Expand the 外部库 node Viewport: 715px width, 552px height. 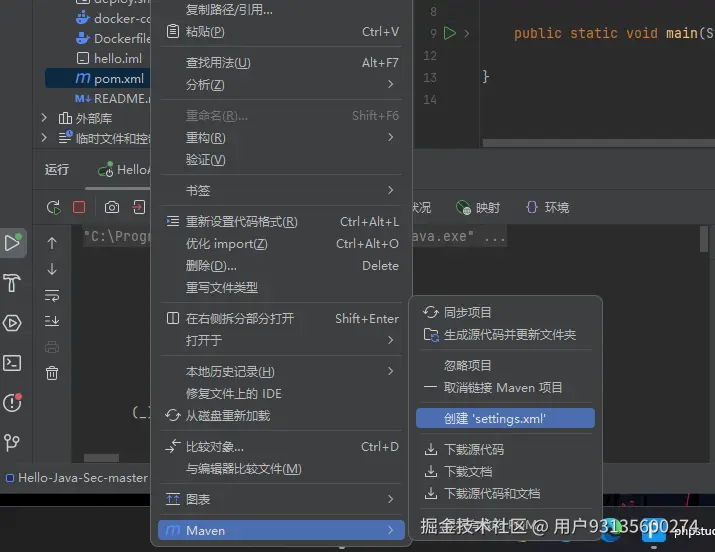tap(44, 118)
